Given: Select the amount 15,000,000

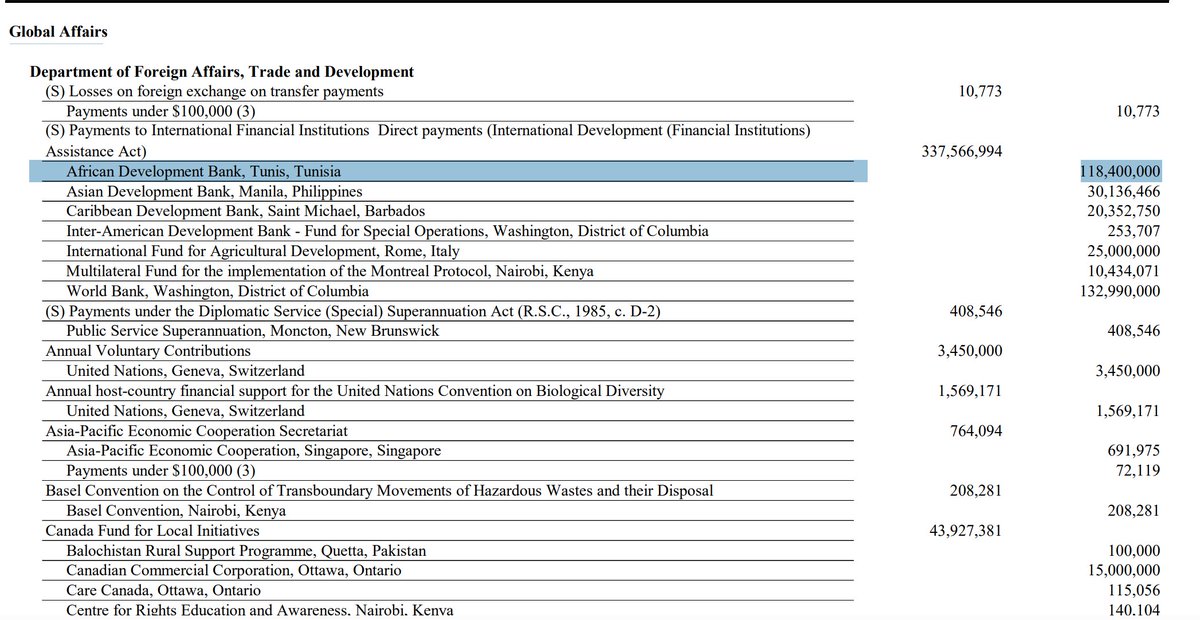Looking at the screenshot, I should 1124,570.
